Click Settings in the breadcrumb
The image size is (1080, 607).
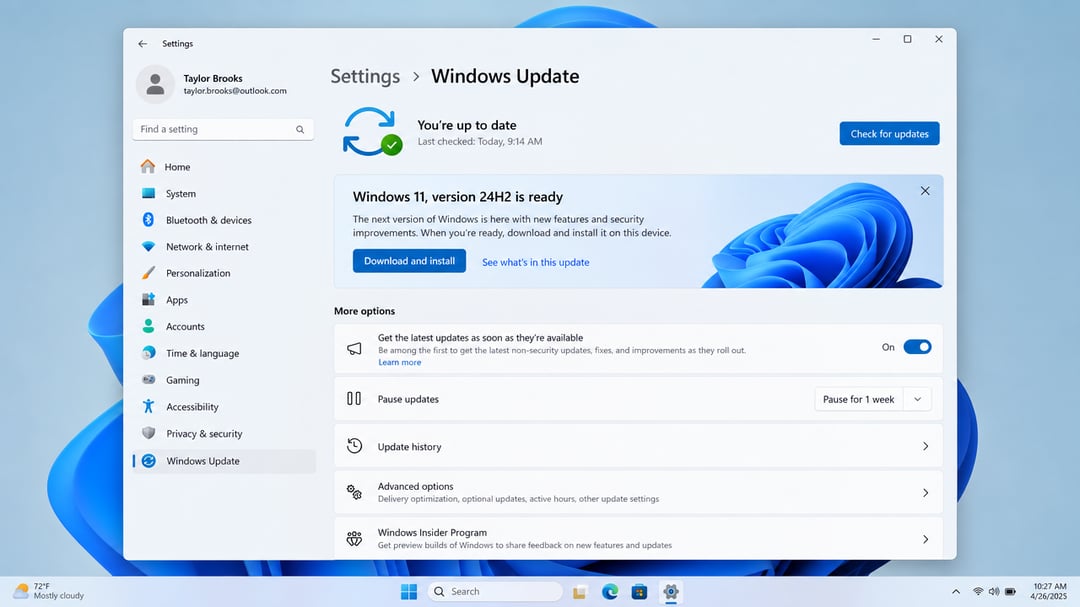365,76
